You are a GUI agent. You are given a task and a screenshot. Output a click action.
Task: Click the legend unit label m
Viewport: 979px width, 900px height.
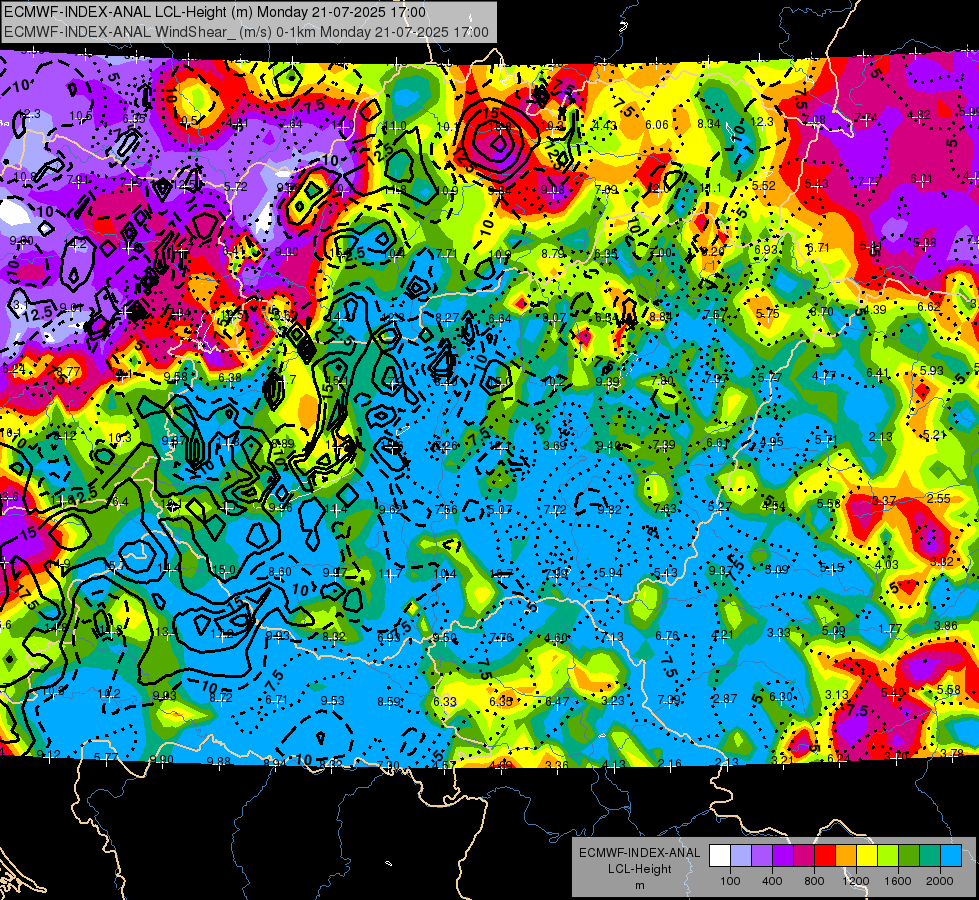[639, 885]
